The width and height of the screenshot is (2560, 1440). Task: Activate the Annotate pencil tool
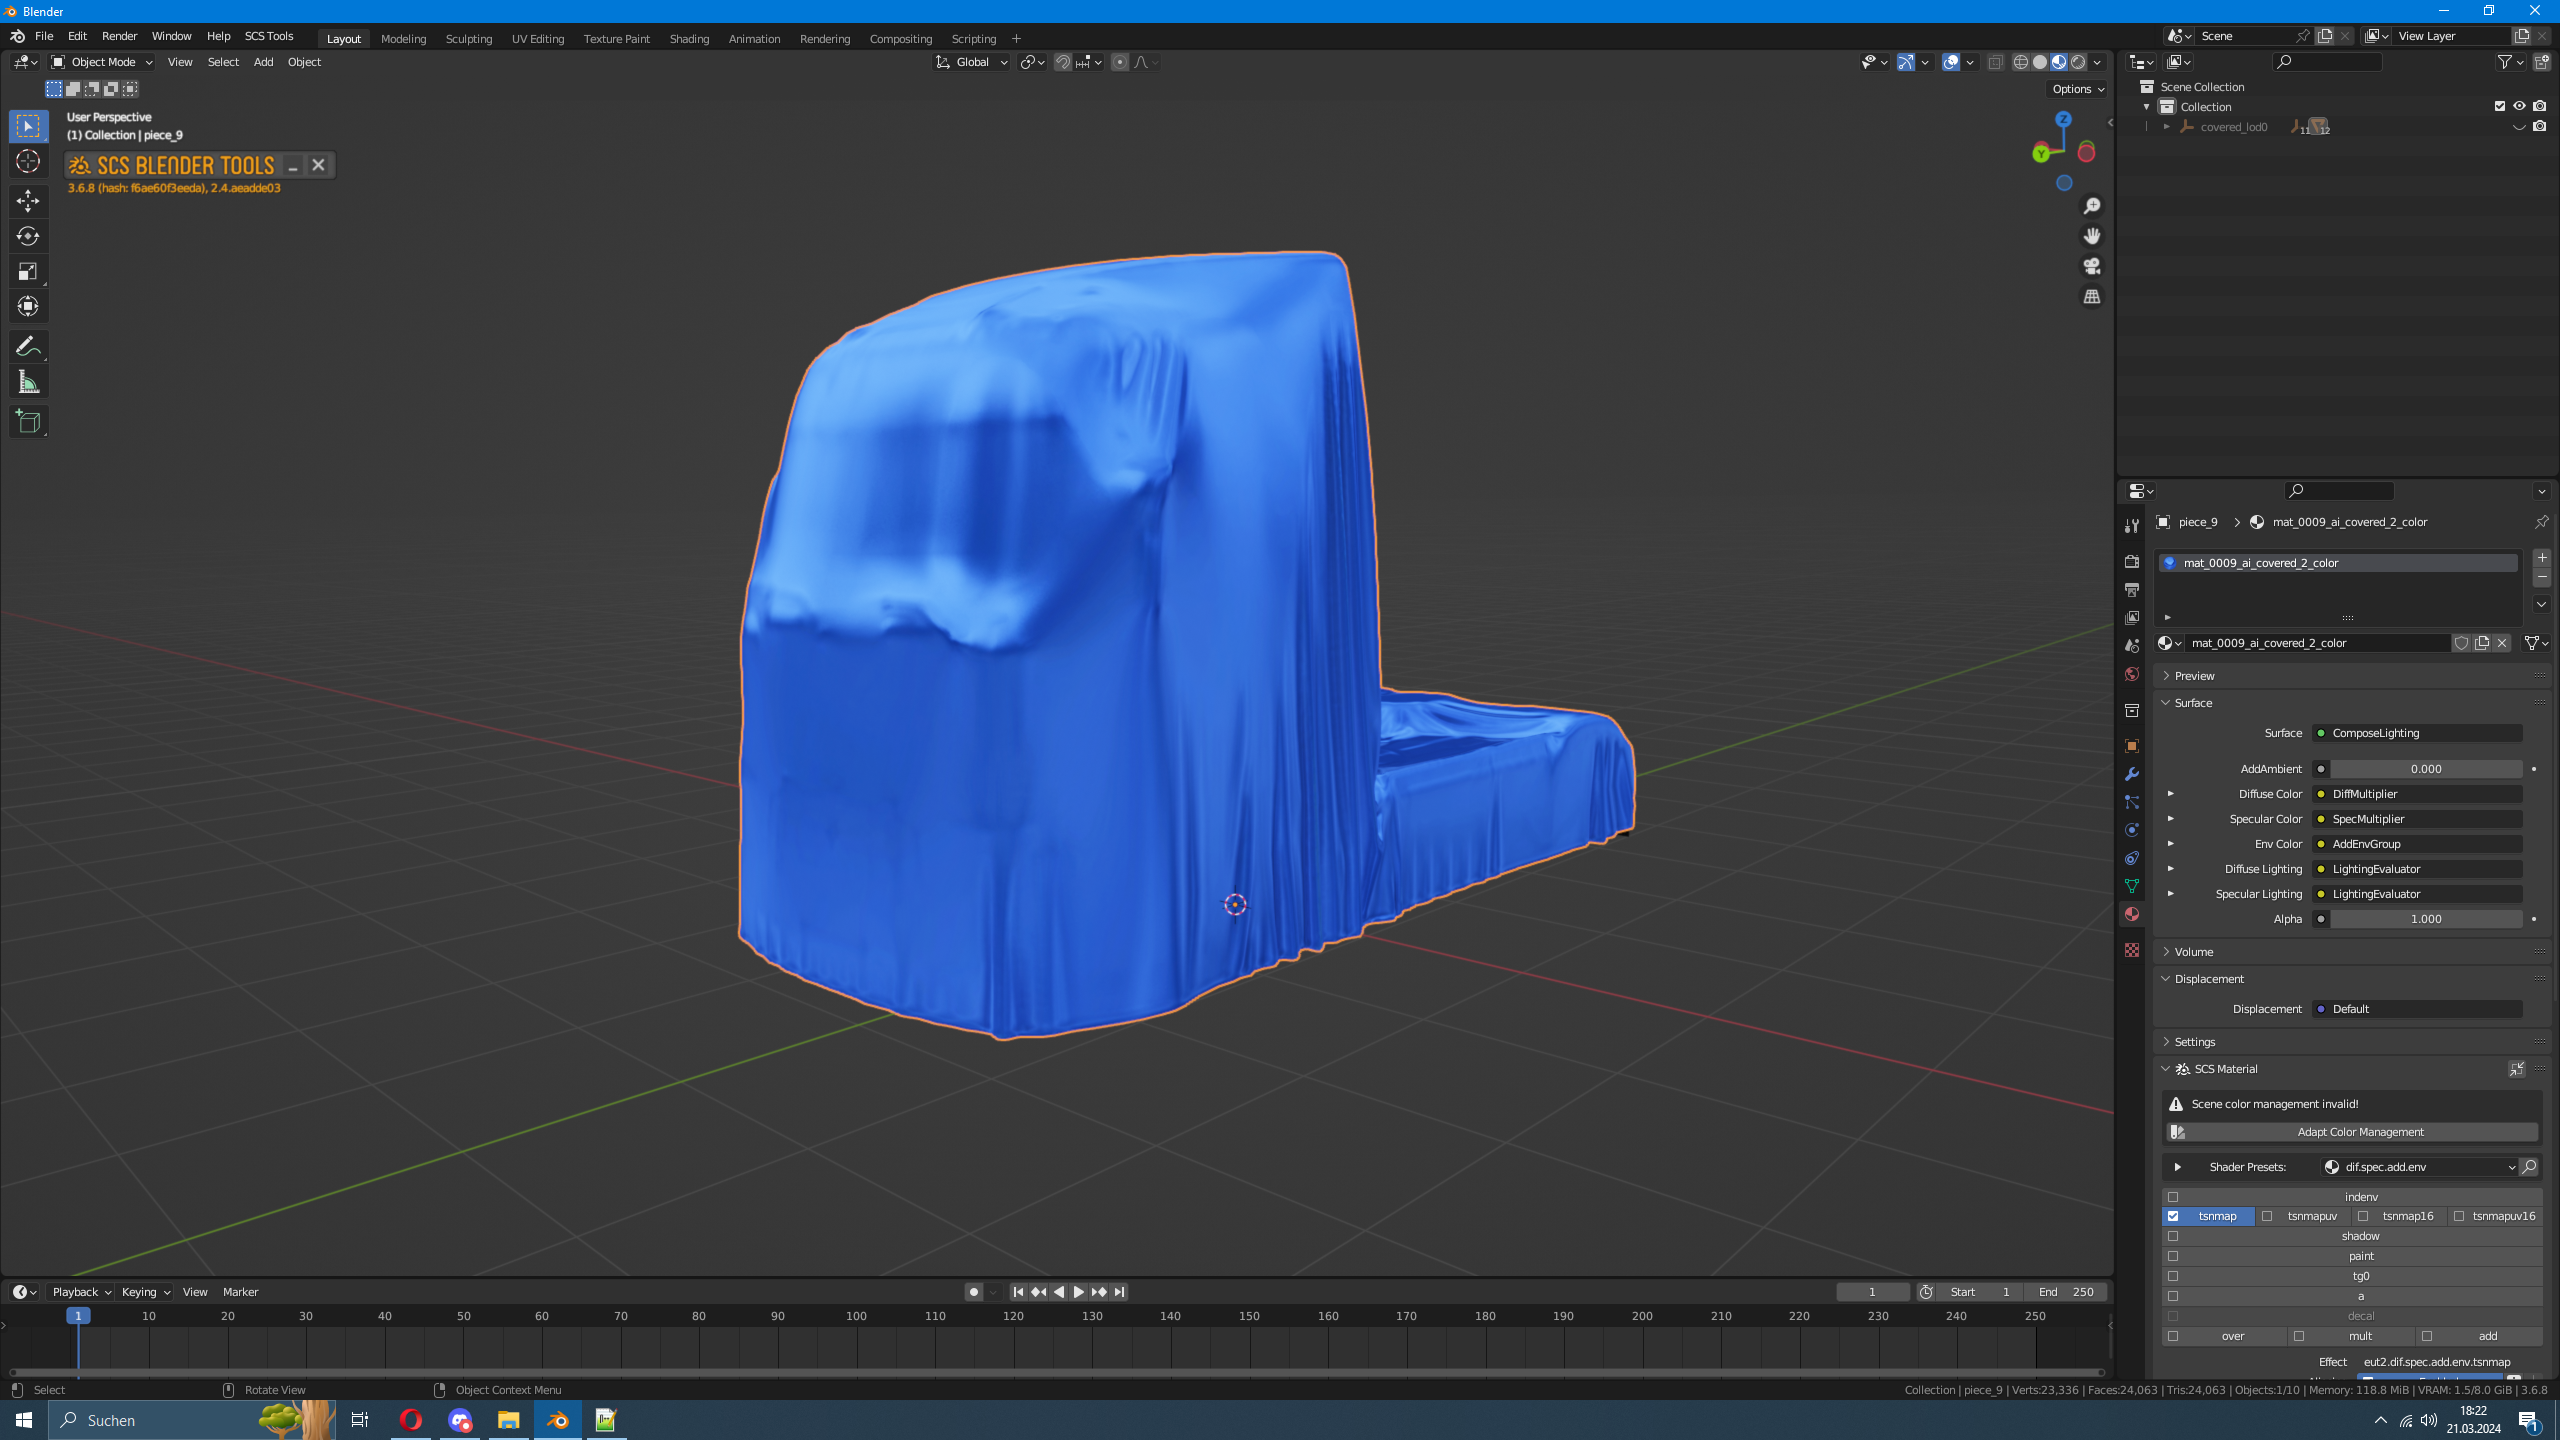tap(28, 347)
